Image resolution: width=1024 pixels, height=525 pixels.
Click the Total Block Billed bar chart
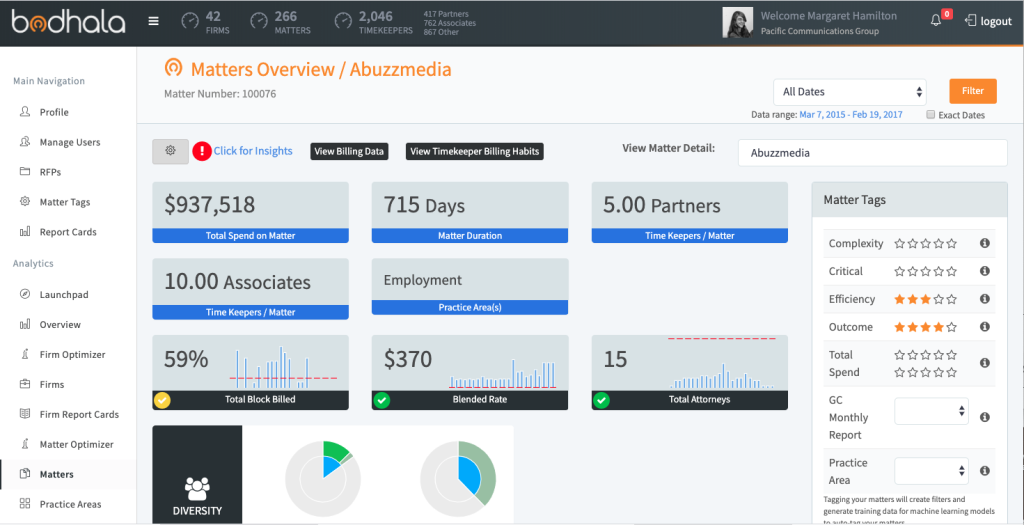283,368
